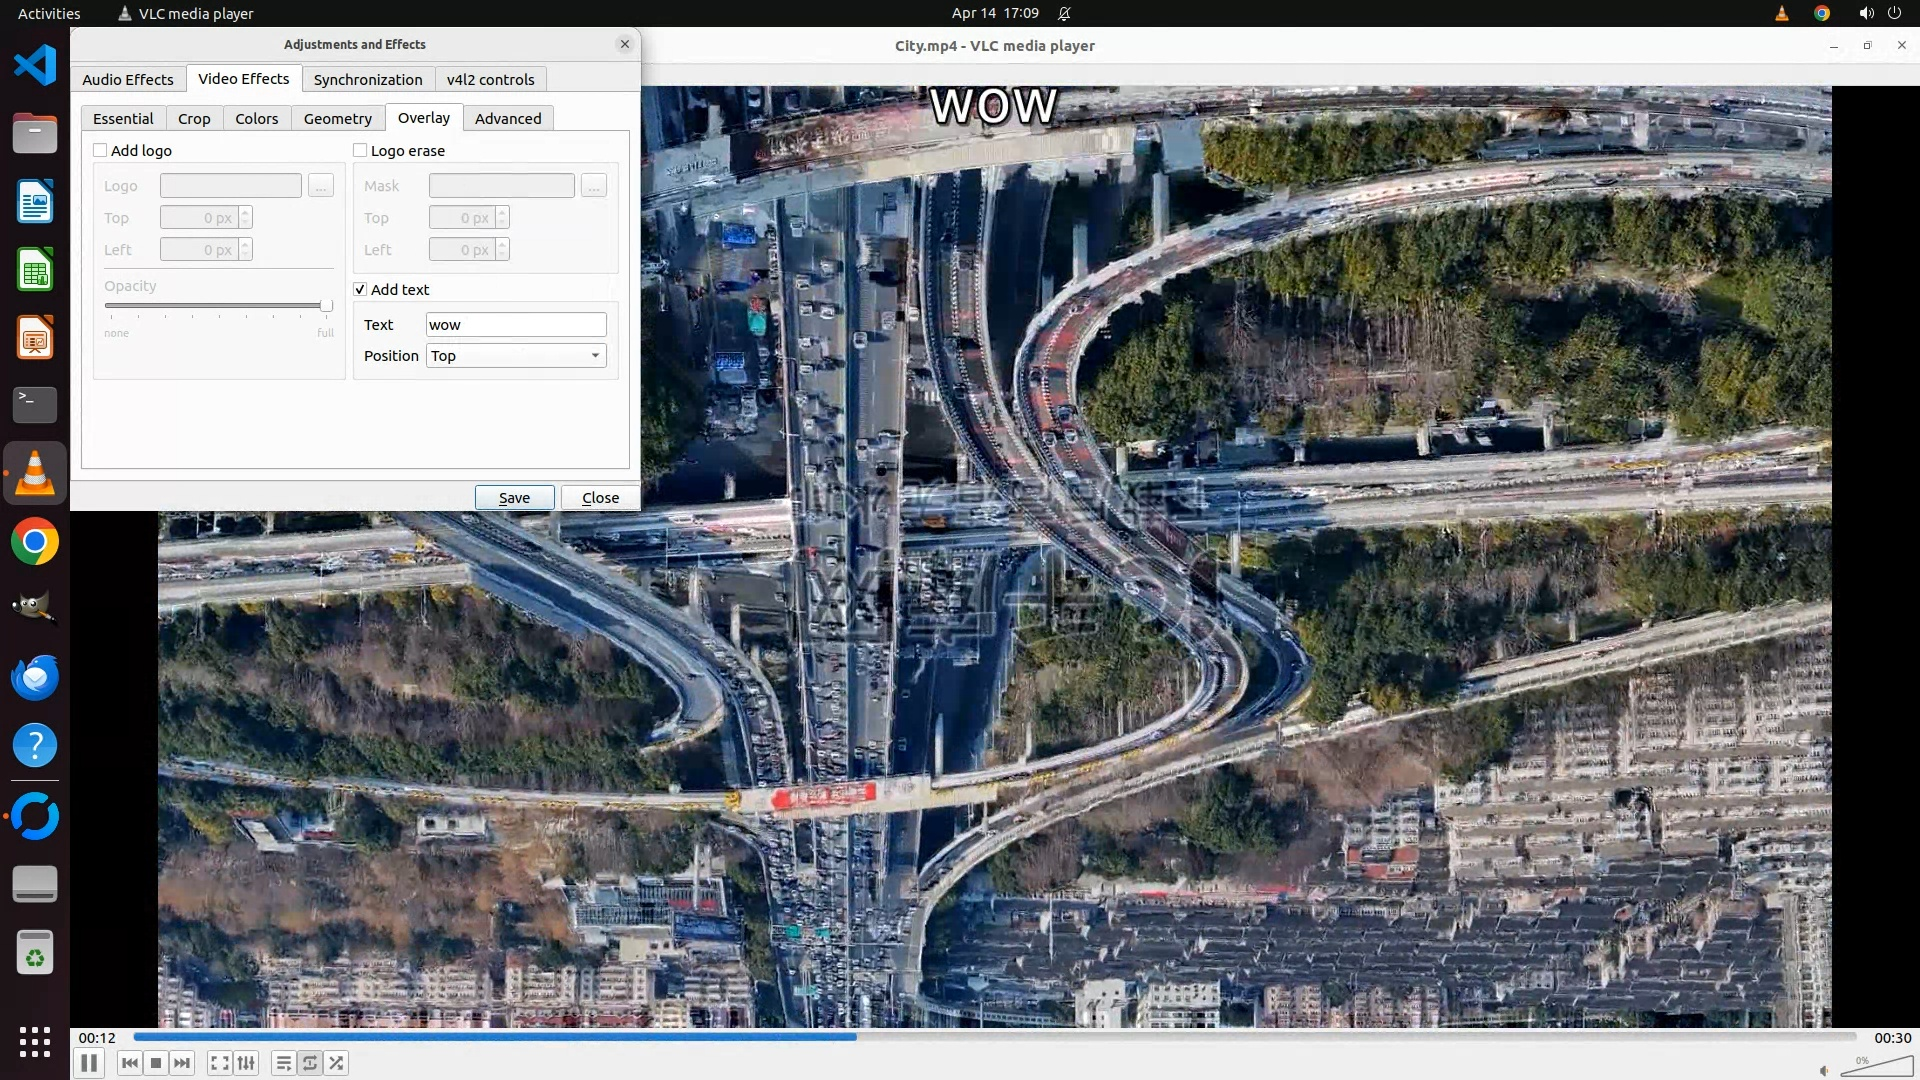Pause the video playback
The height and width of the screenshot is (1080, 1920).
(x=89, y=1063)
